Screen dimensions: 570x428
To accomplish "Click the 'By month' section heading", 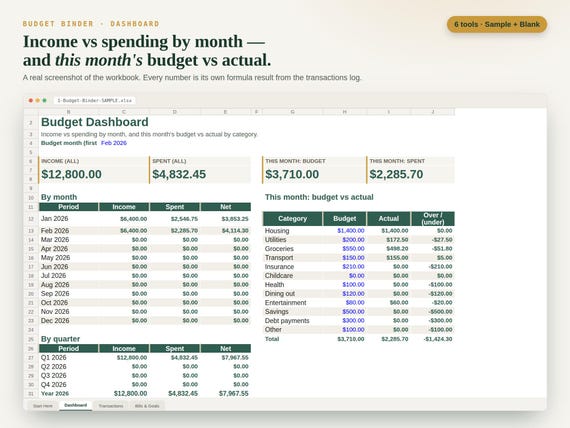I will point(59,197).
